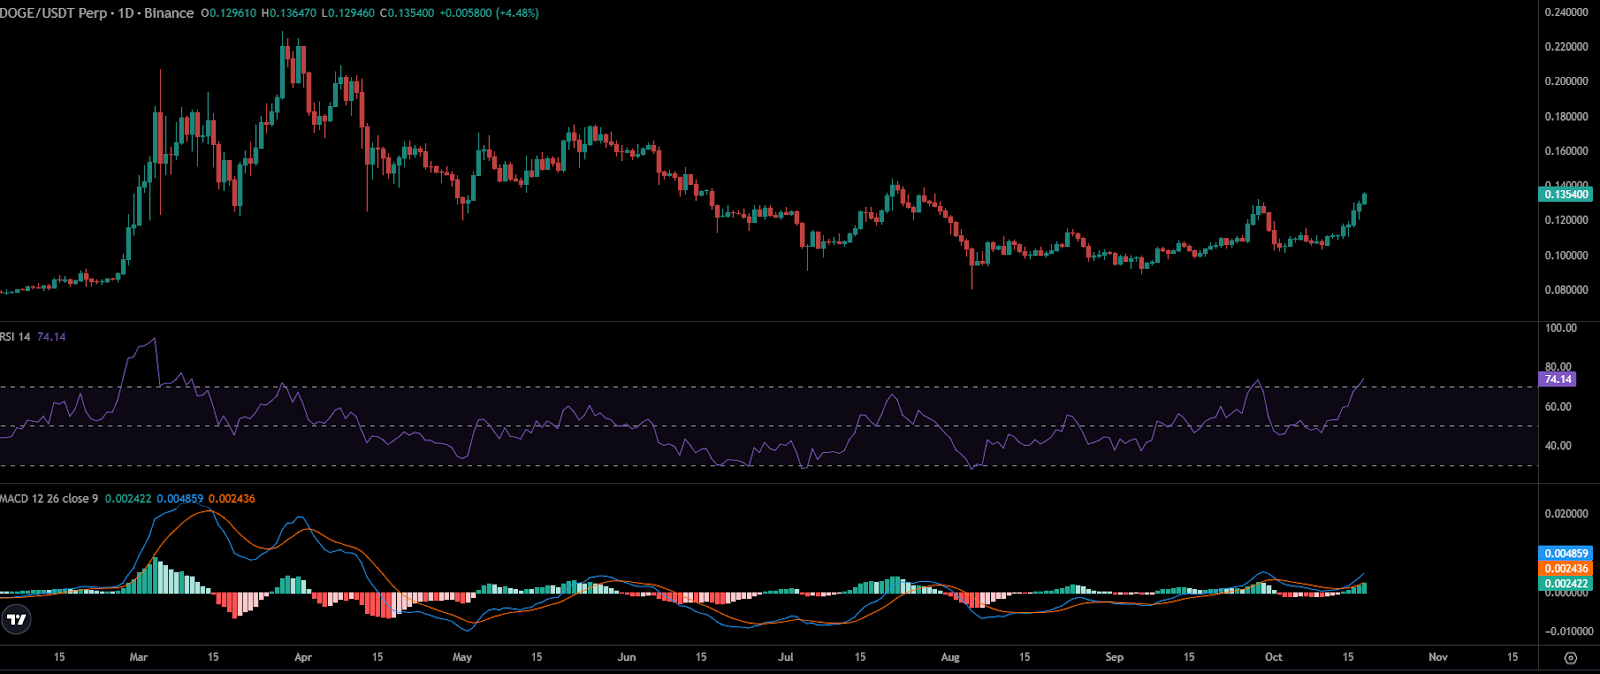The width and height of the screenshot is (1600, 674).
Task: Click the Aug label on time axis
Action: click(950, 658)
